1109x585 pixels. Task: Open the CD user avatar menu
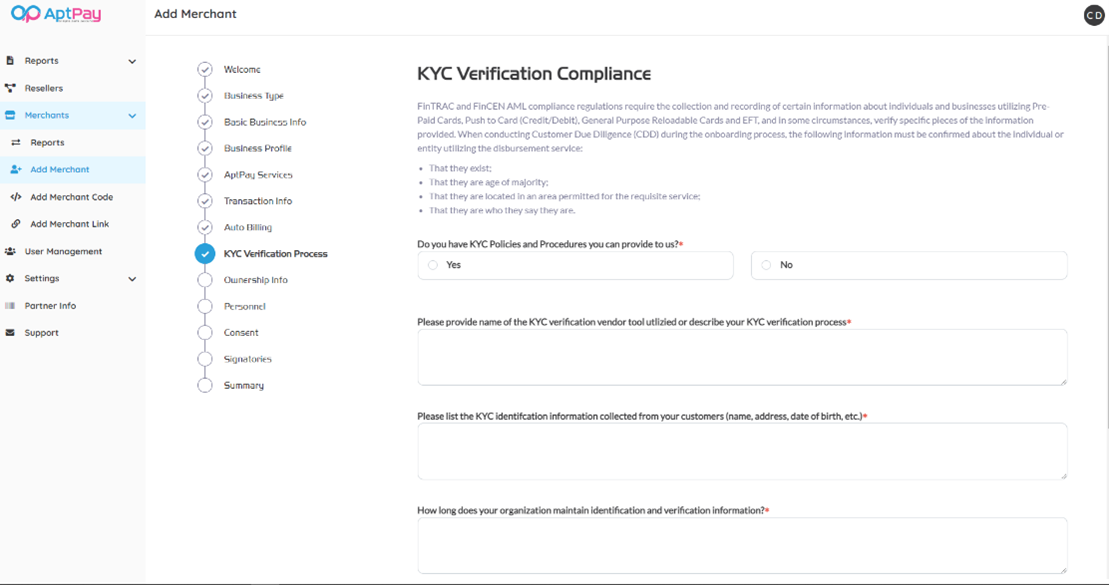[1093, 15]
